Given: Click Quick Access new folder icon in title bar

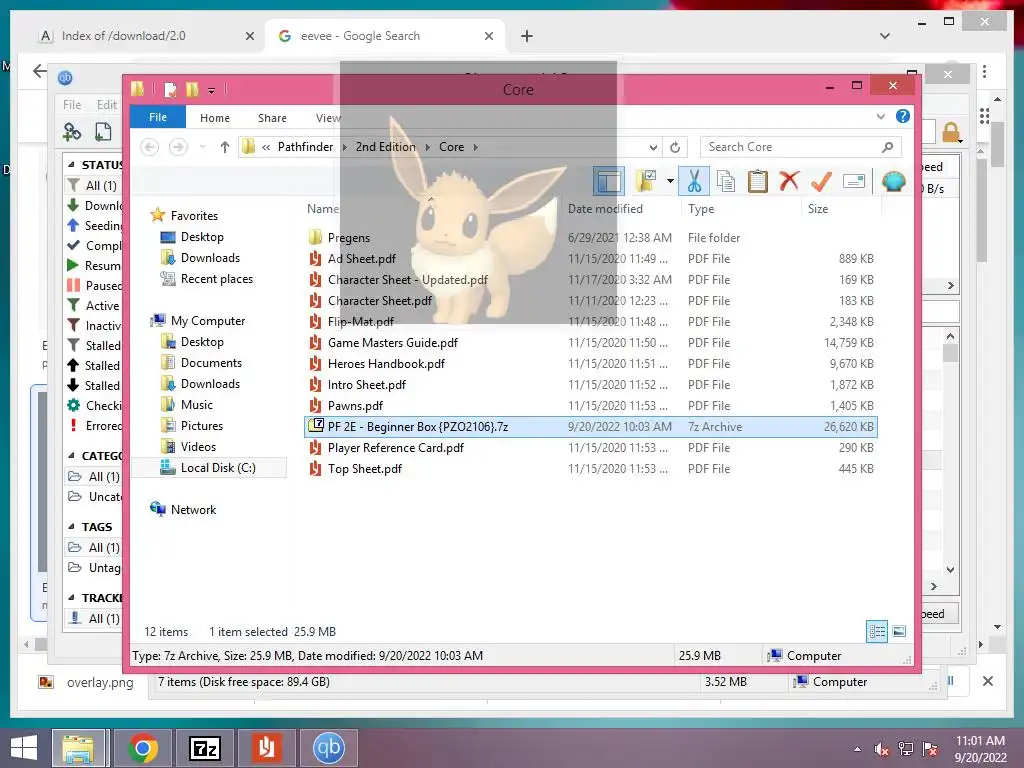Looking at the screenshot, I should 192,89.
